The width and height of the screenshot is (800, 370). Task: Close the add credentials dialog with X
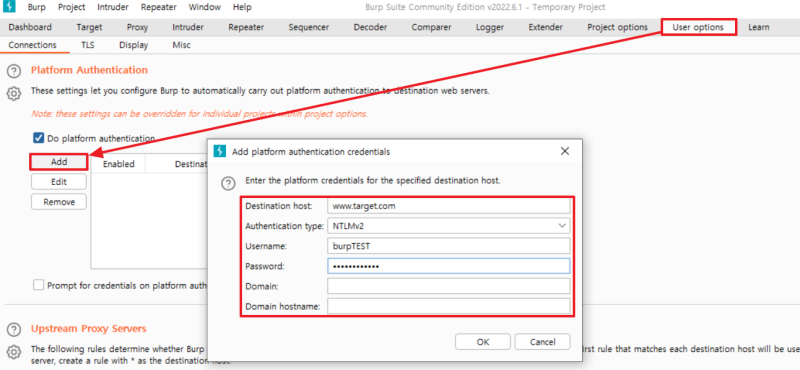[x=564, y=151]
